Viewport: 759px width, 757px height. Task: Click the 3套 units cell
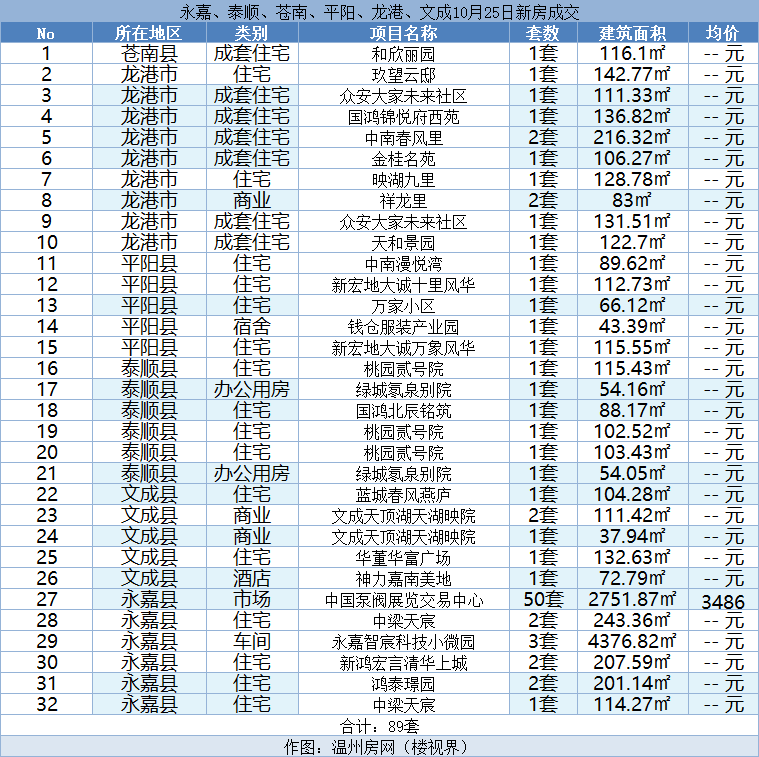[x=543, y=641]
